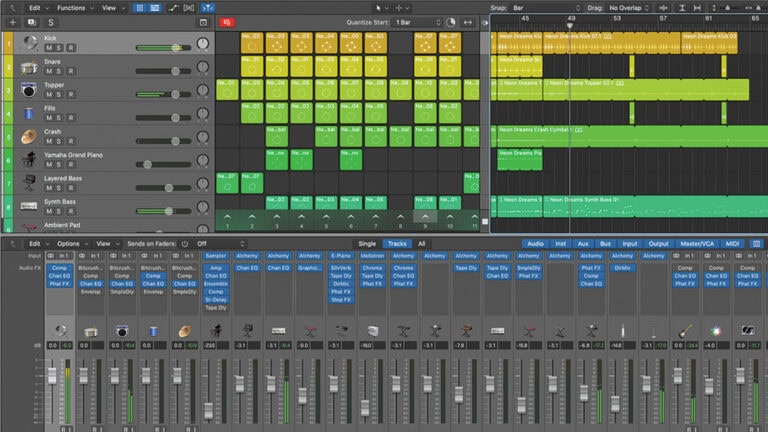Click the Kick track volume slider
Screen dimensions: 768x432
coord(163,48)
